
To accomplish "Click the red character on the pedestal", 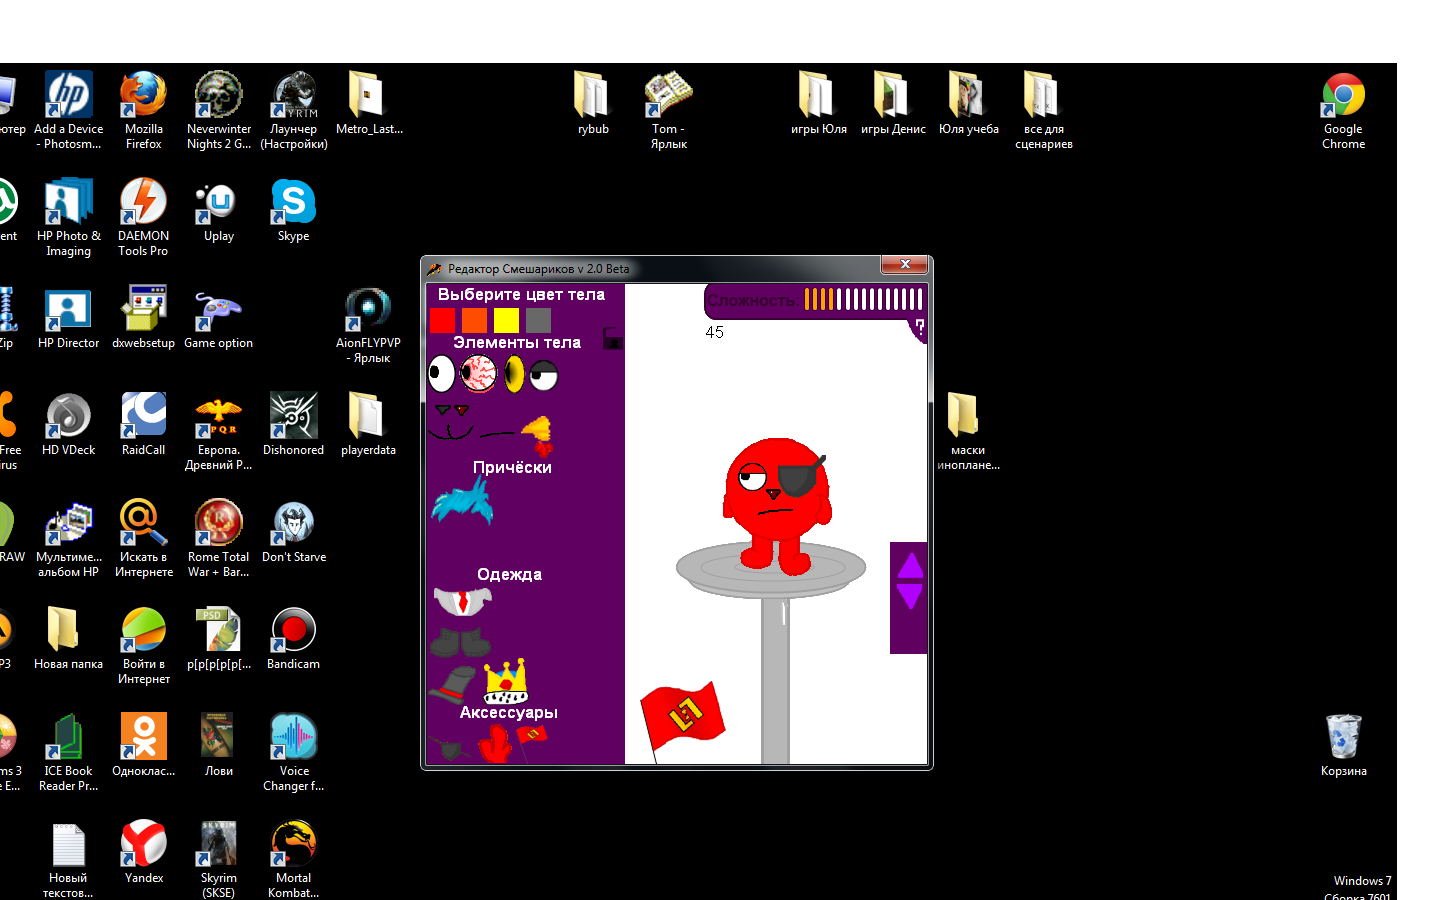I will [777, 505].
